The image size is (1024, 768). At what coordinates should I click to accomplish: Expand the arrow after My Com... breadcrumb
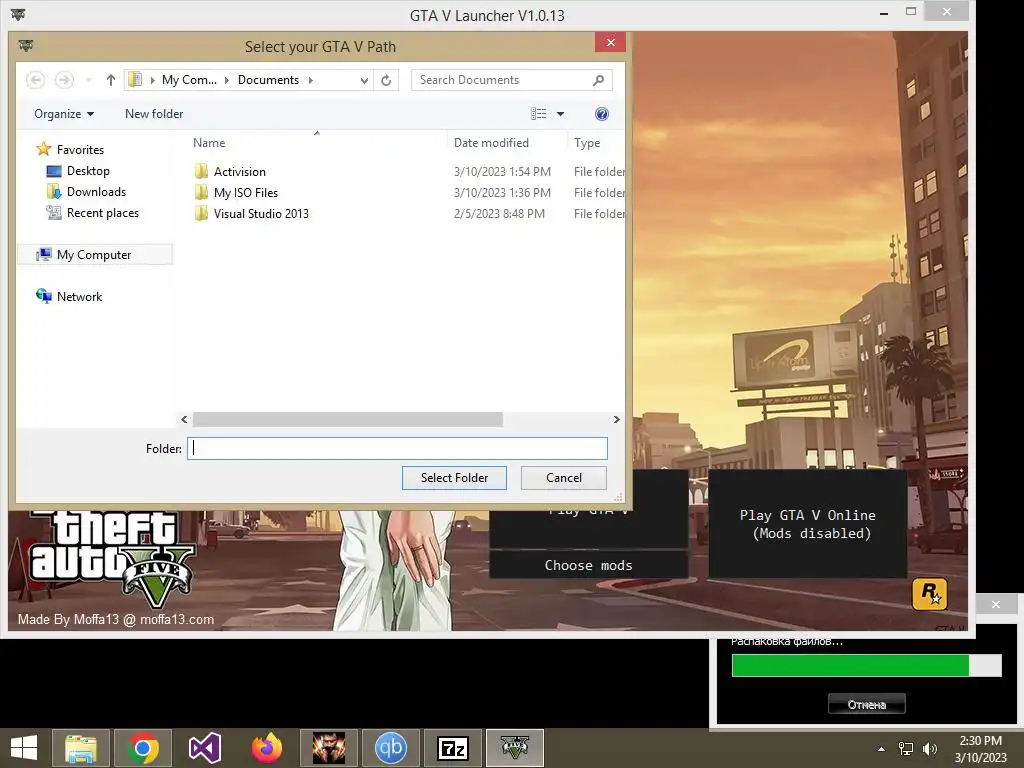[227, 80]
